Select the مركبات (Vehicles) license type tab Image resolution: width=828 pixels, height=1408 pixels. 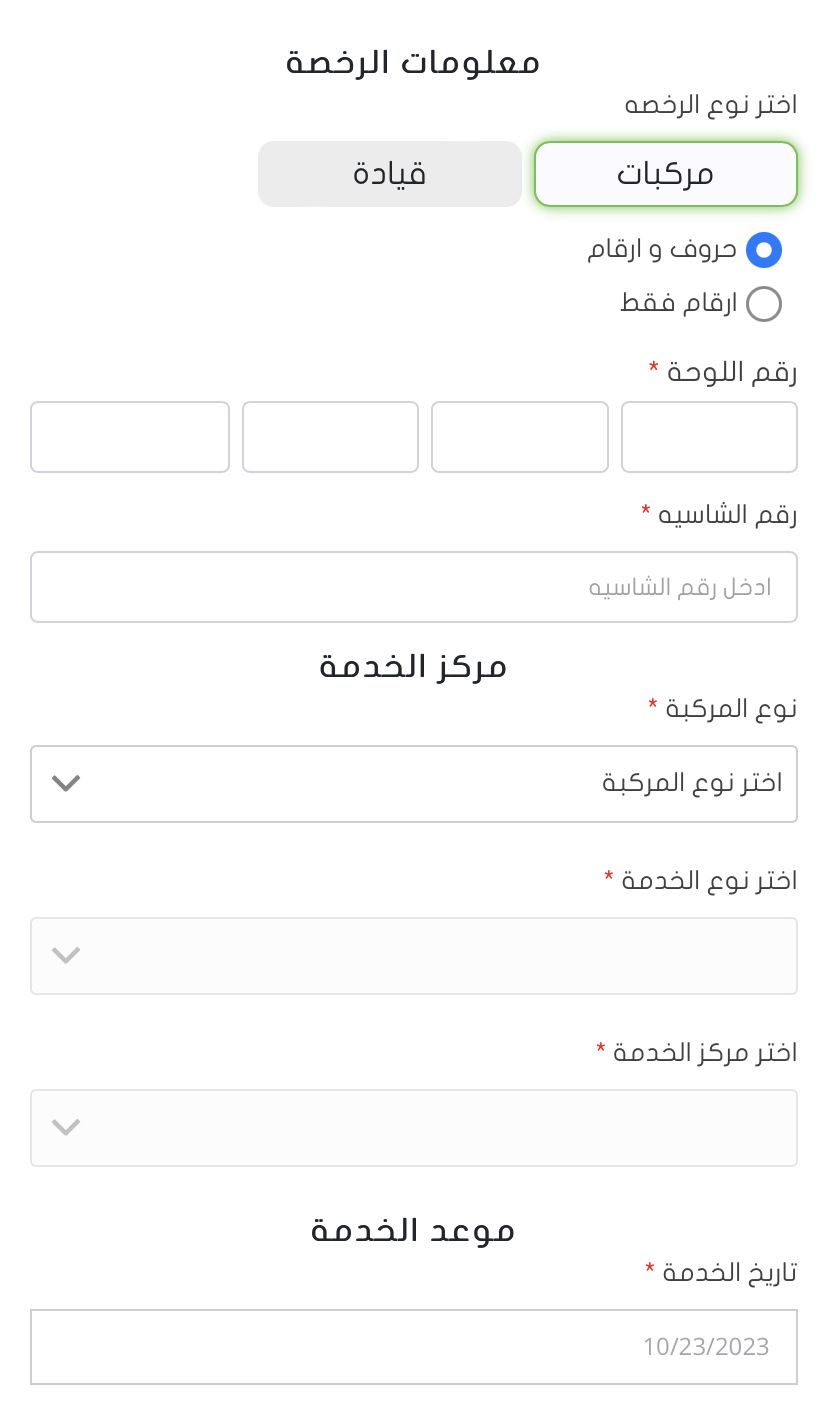point(665,173)
